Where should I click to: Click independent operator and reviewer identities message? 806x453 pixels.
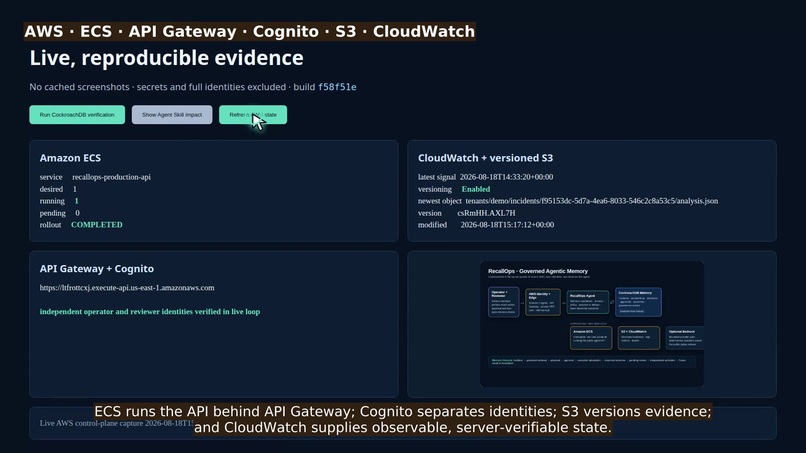[x=150, y=312]
